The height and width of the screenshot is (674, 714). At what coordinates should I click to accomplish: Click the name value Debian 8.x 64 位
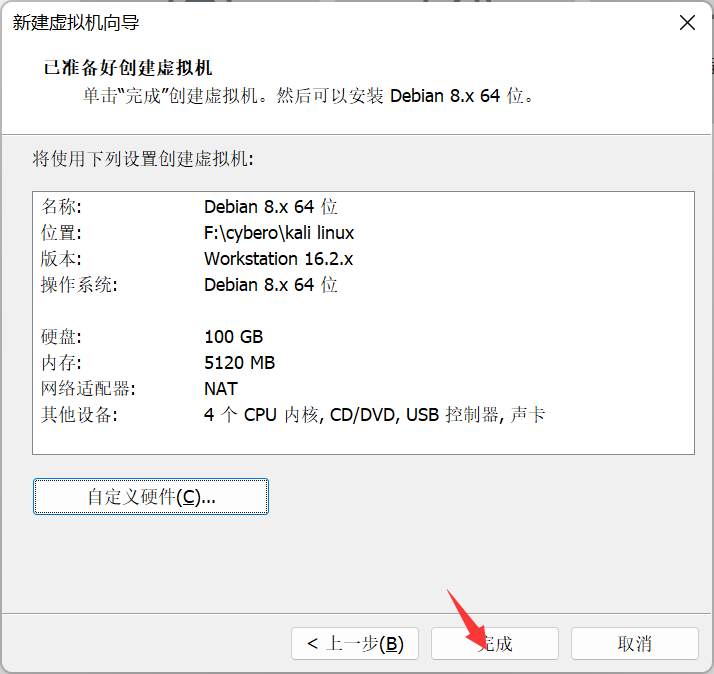point(270,207)
